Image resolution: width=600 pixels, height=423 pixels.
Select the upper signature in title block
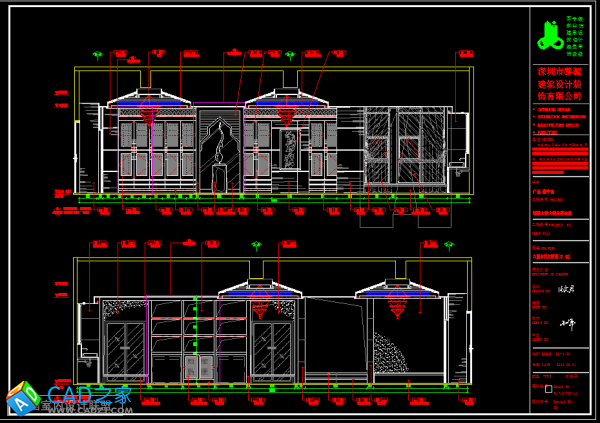[566, 291]
